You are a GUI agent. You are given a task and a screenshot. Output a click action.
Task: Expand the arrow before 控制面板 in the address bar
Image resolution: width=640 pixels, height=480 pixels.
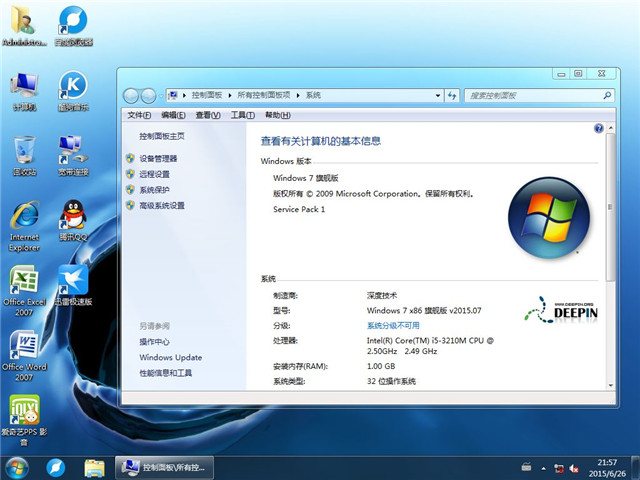point(184,96)
